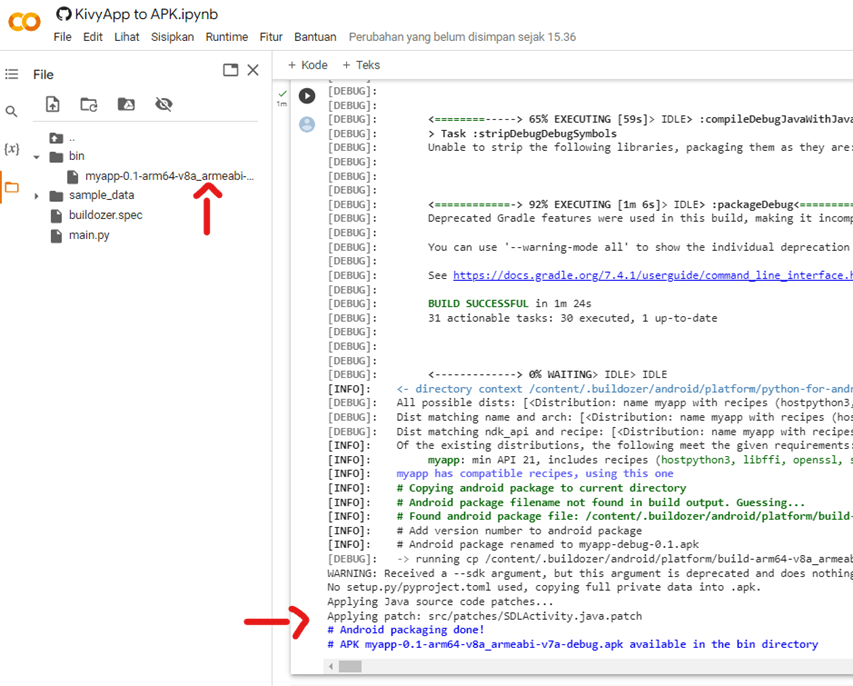
Task: Click the Files folder sidebar icon
Action: click(x=12, y=187)
